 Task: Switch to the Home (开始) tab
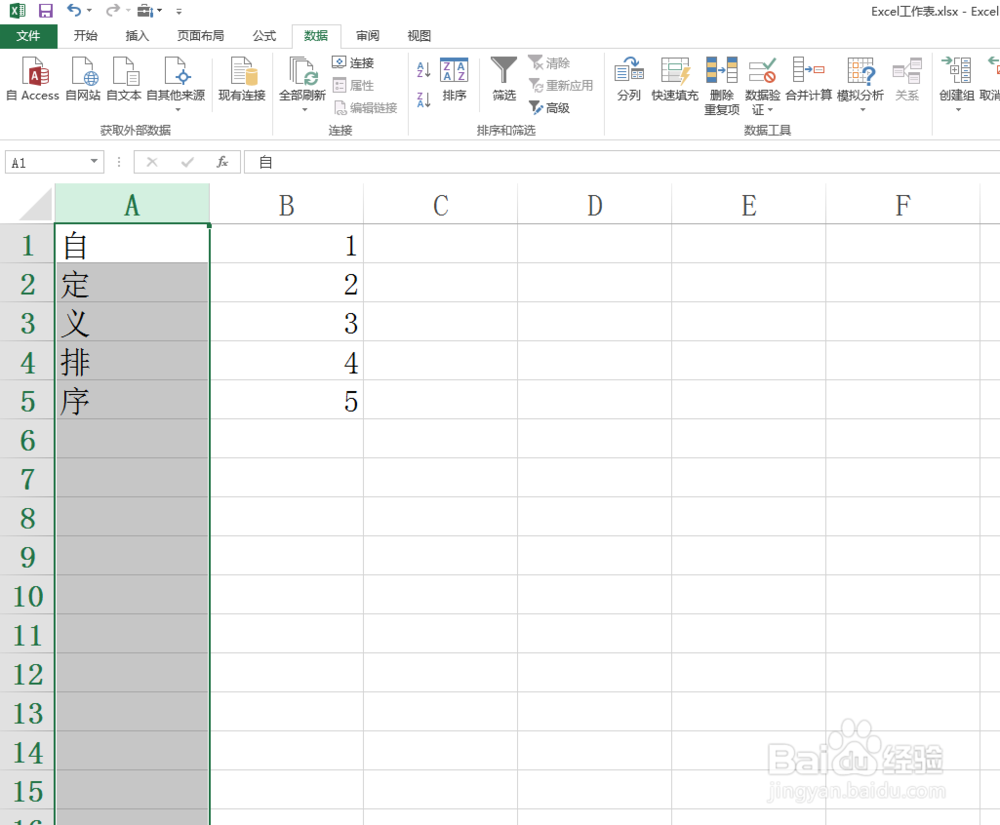(x=85, y=36)
